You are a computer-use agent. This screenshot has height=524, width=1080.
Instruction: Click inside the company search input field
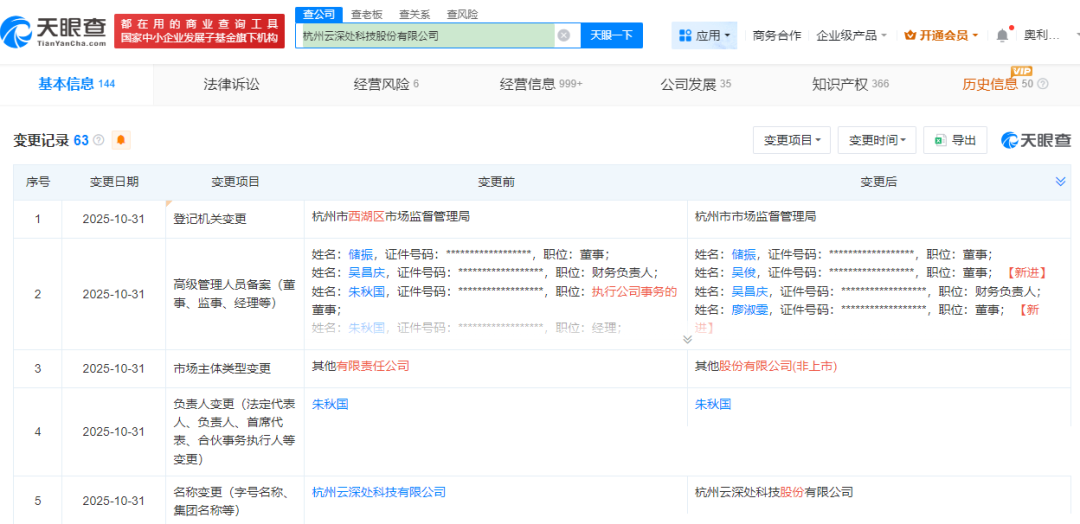tap(425, 35)
